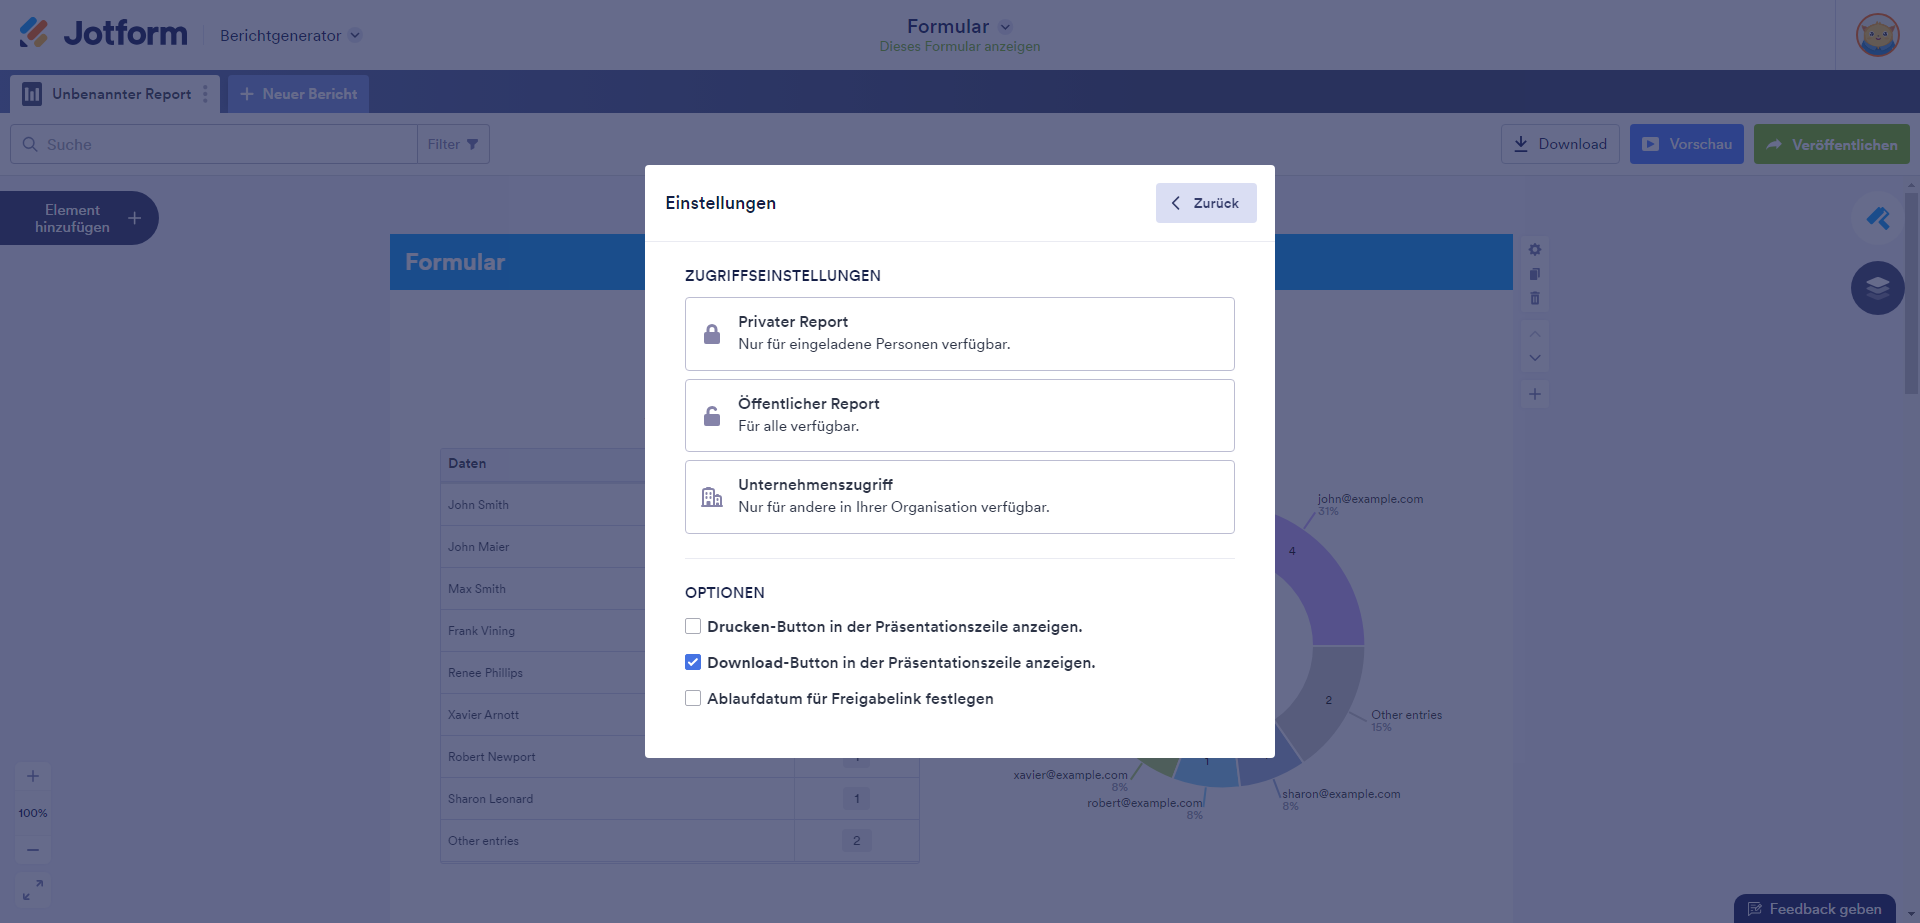Focus the Suche search field

click(213, 144)
